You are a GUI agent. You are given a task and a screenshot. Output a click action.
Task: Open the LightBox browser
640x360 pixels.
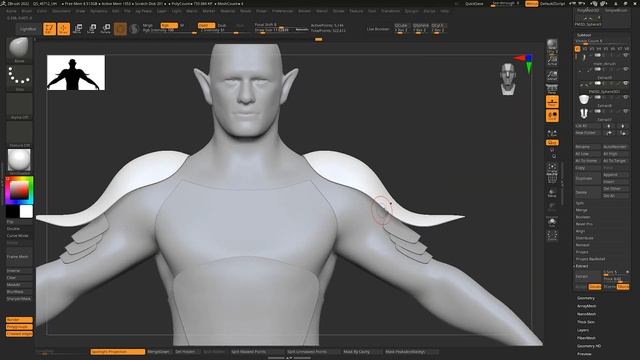point(28,29)
